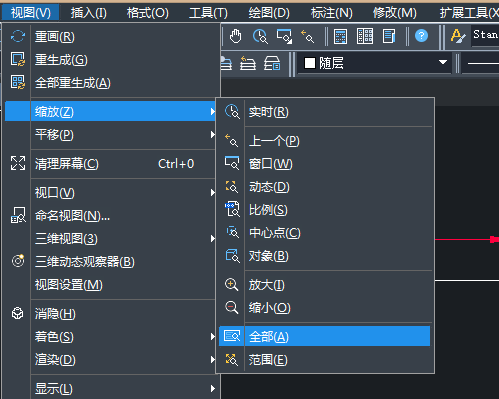Click the regenerate icon beside 重生成(G)
Viewport: 499px width, 399px height.
coord(18,59)
